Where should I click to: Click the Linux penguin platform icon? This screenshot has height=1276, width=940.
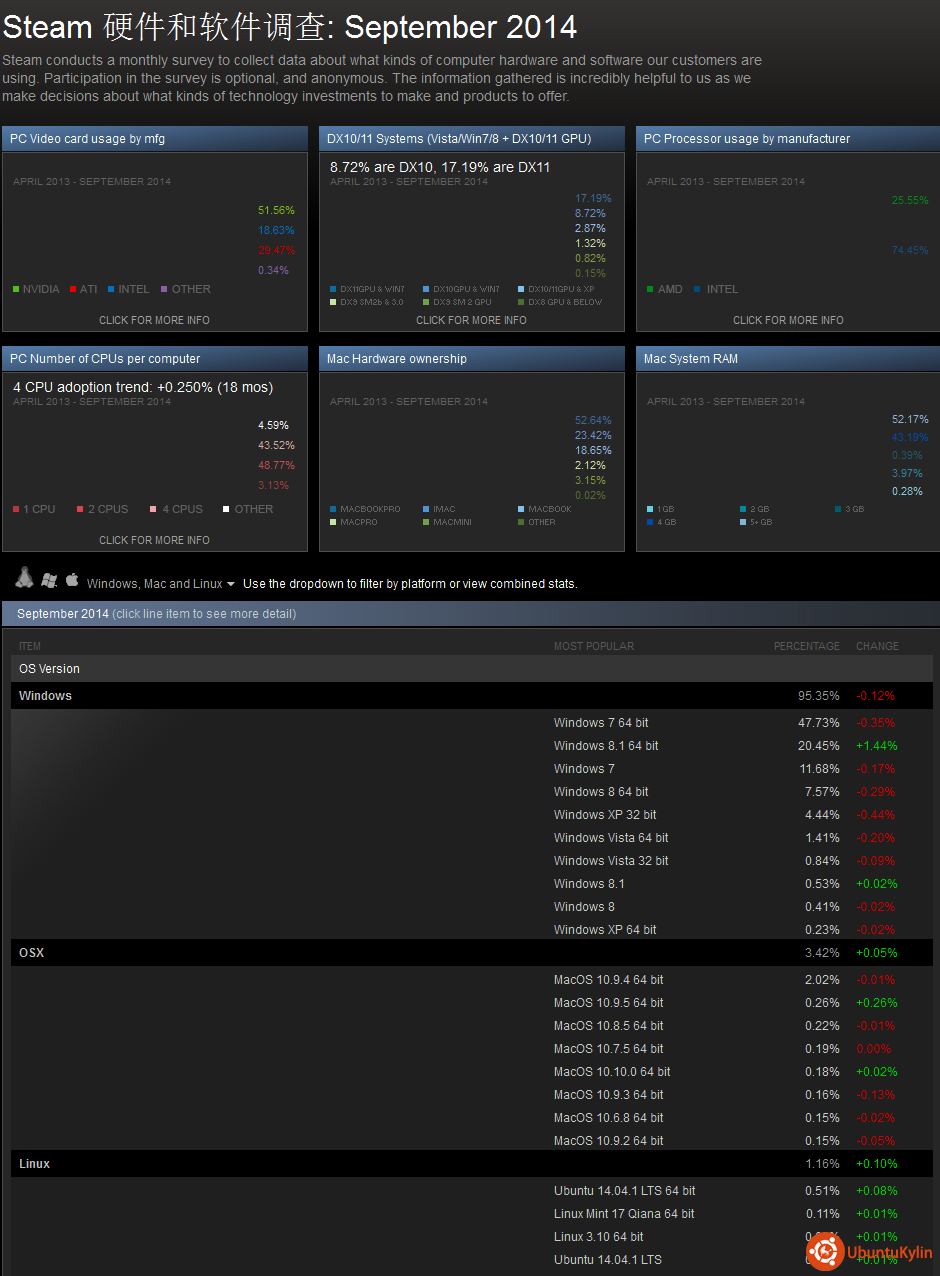[24, 578]
